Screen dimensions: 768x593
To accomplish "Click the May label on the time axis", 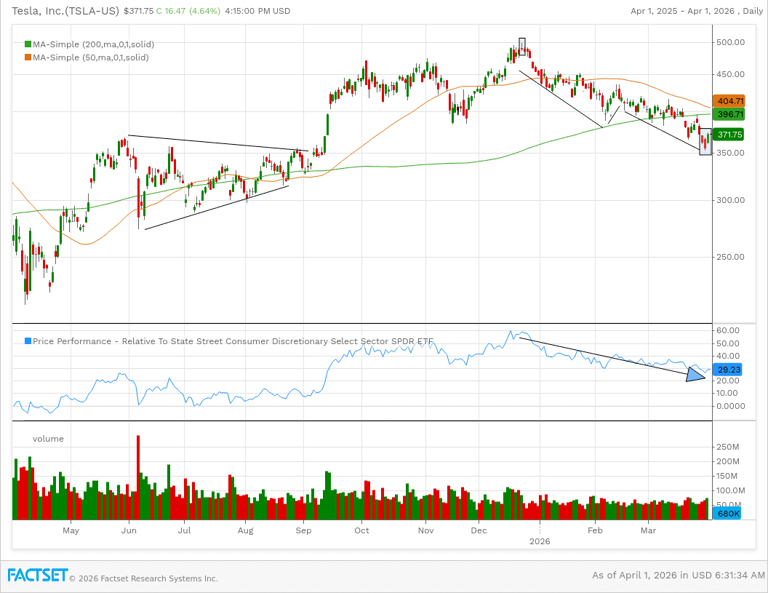I will [x=71, y=530].
